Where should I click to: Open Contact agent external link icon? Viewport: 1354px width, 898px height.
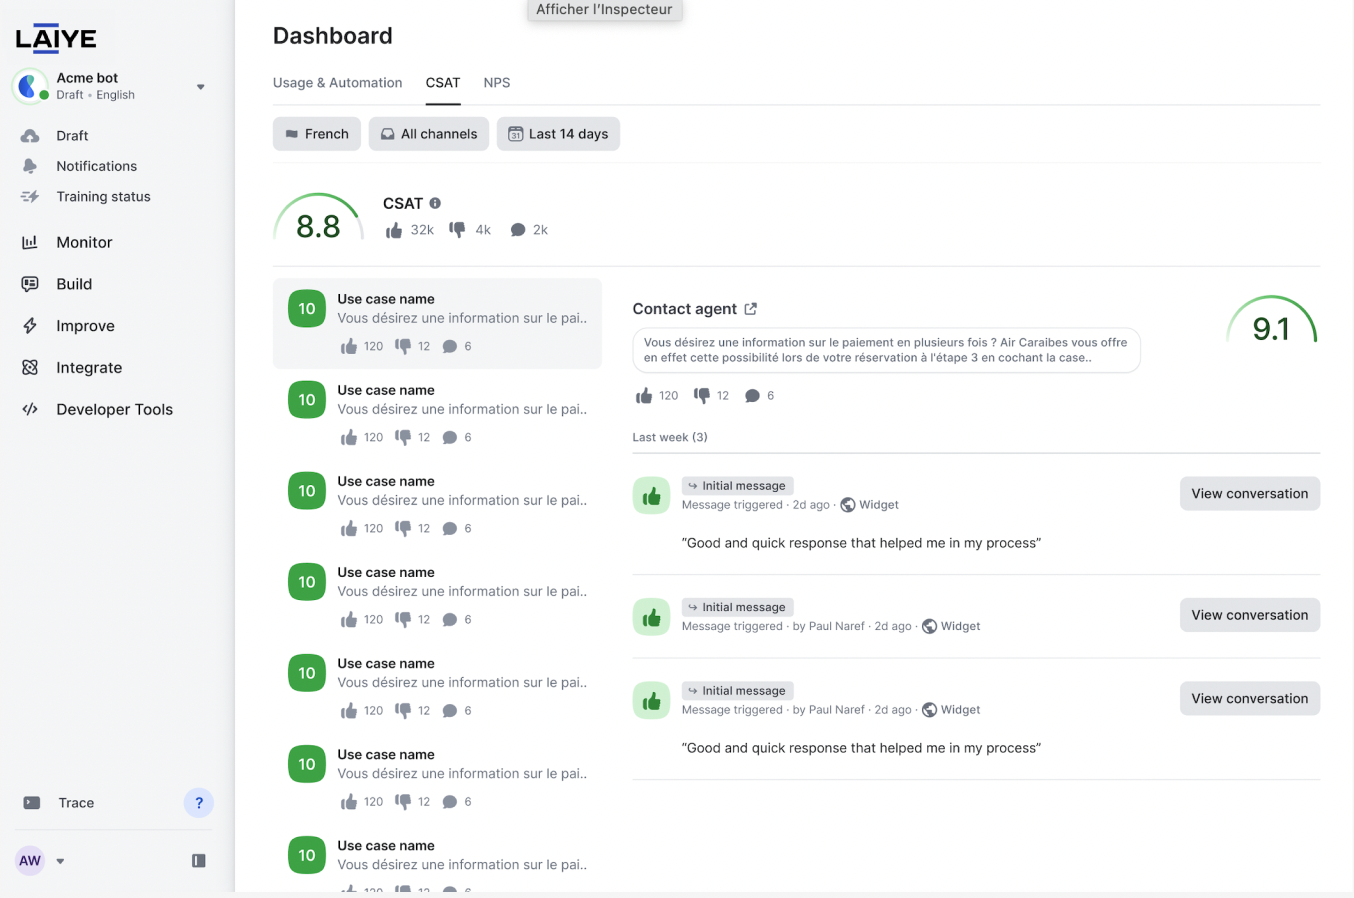(x=751, y=309)
